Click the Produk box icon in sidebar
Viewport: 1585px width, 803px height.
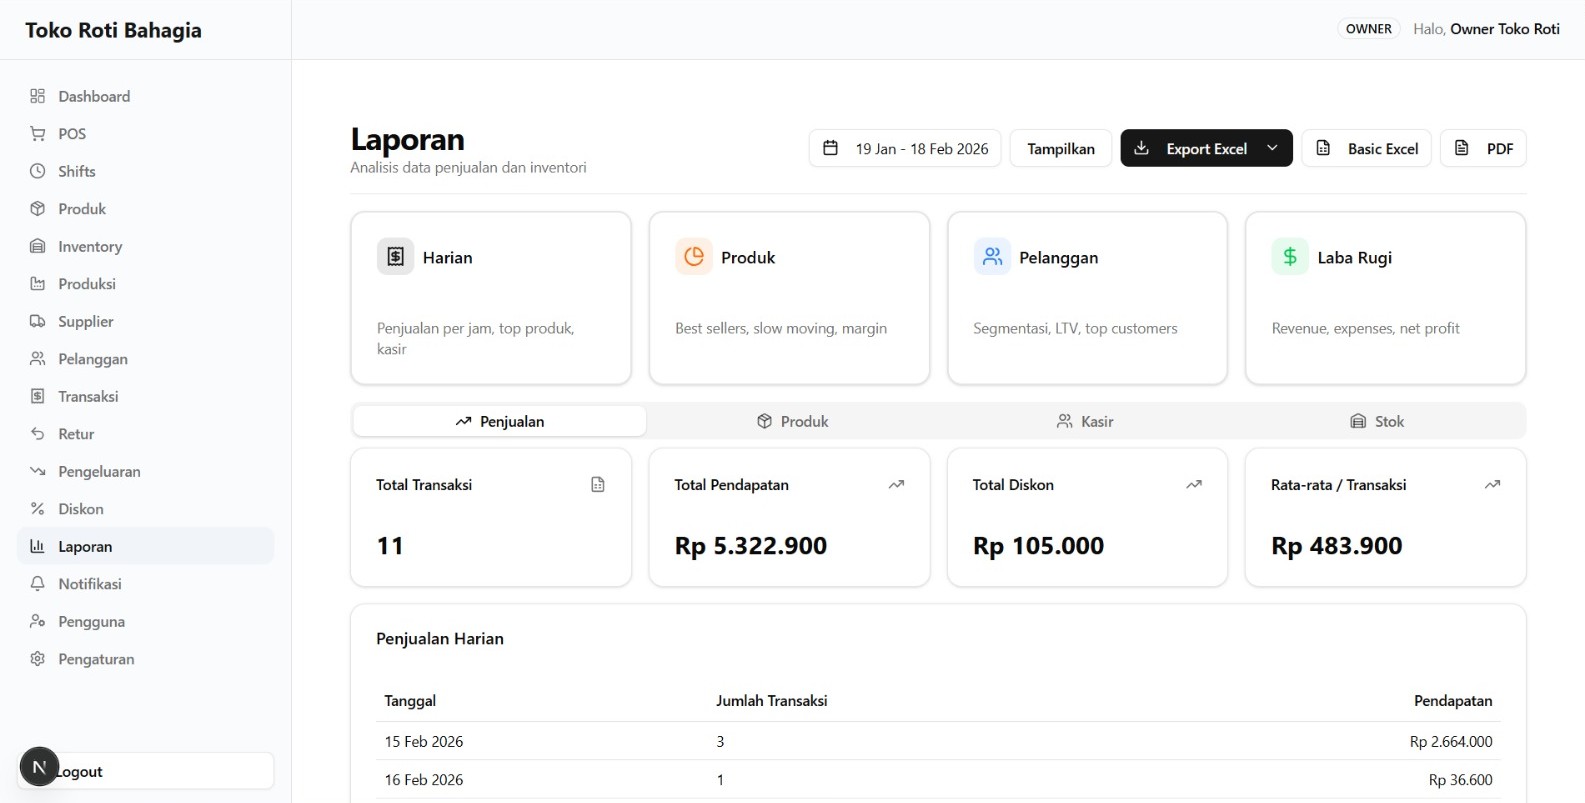[x=38, y=209]
